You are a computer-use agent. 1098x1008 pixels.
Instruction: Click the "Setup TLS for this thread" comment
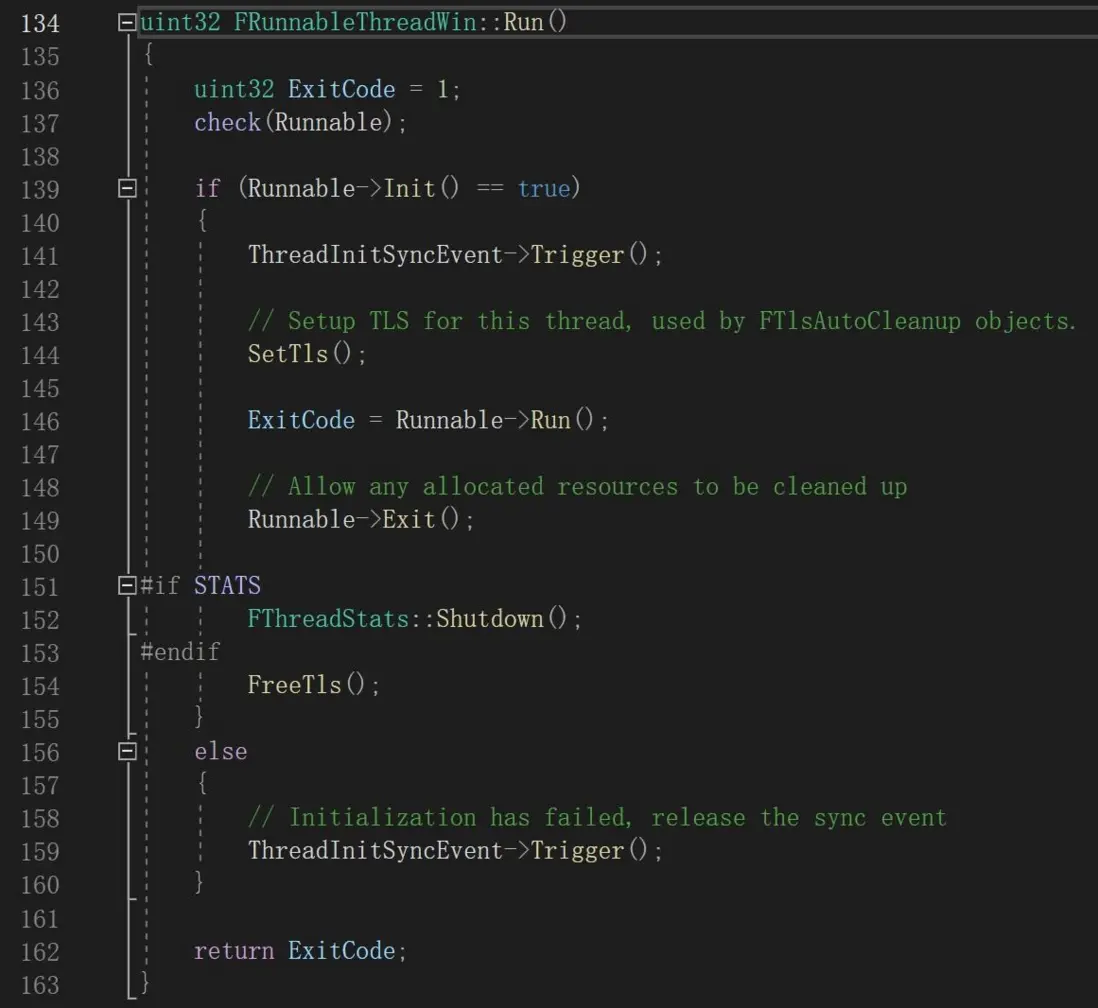pos(662,322)
